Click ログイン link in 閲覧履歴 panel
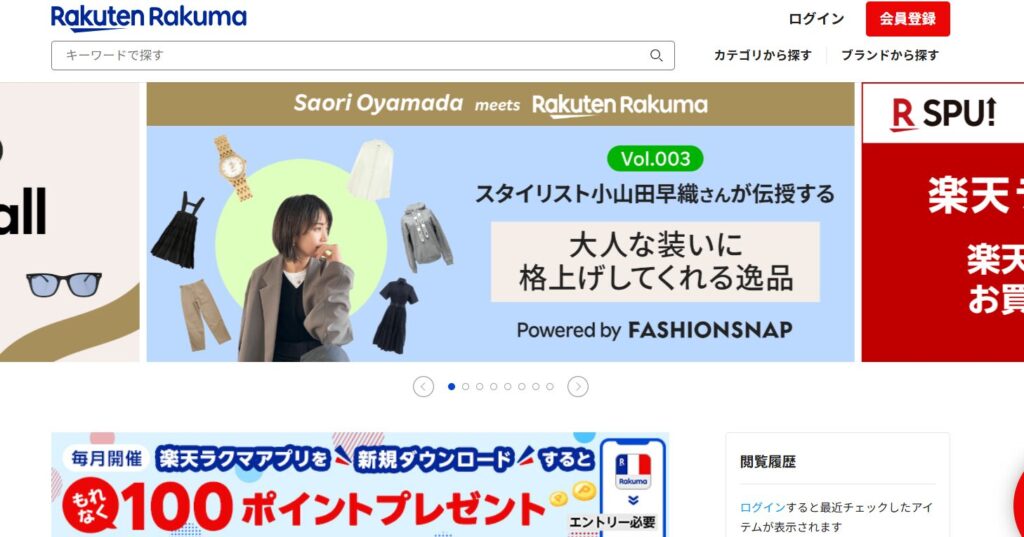This screenshot has width=1024, height=537. click(x=763, y=508)
